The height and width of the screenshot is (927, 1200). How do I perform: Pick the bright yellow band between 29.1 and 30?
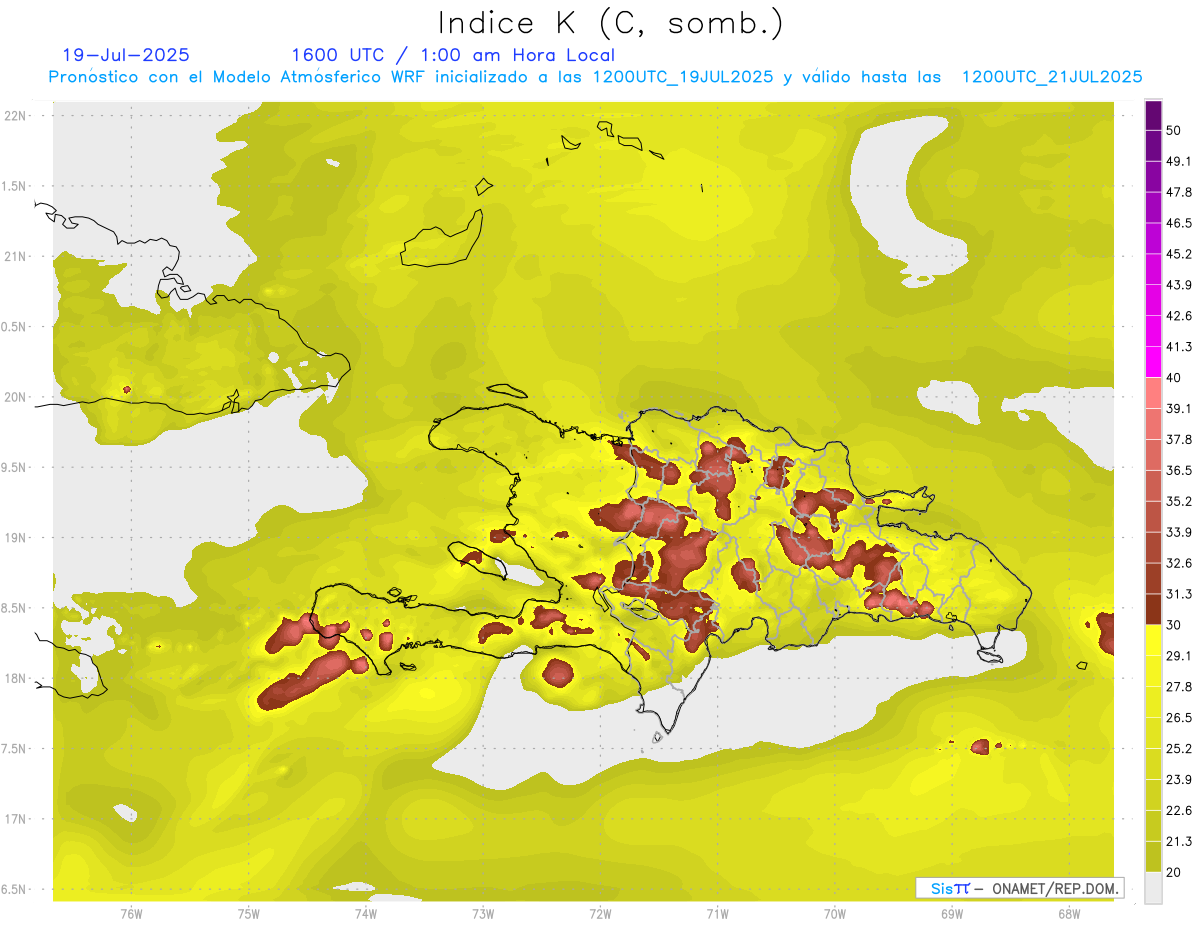[x=1153, y=640]
